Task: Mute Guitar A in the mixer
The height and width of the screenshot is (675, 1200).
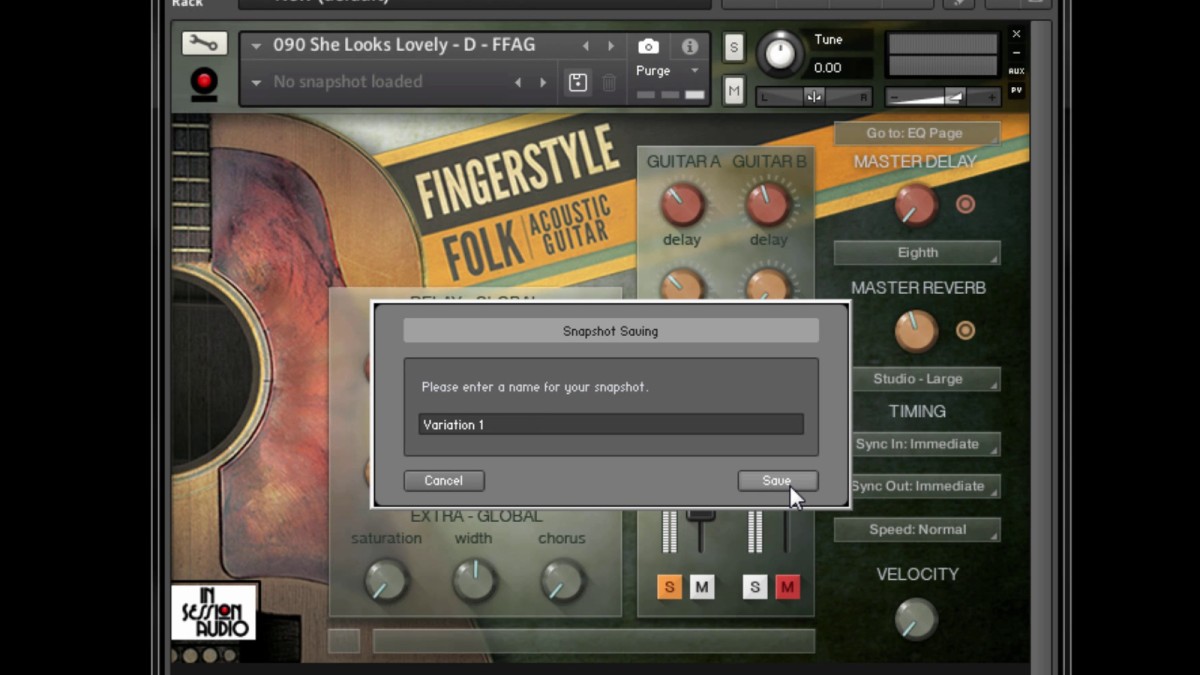Action: pyautogui.click(x=701, y=587)
